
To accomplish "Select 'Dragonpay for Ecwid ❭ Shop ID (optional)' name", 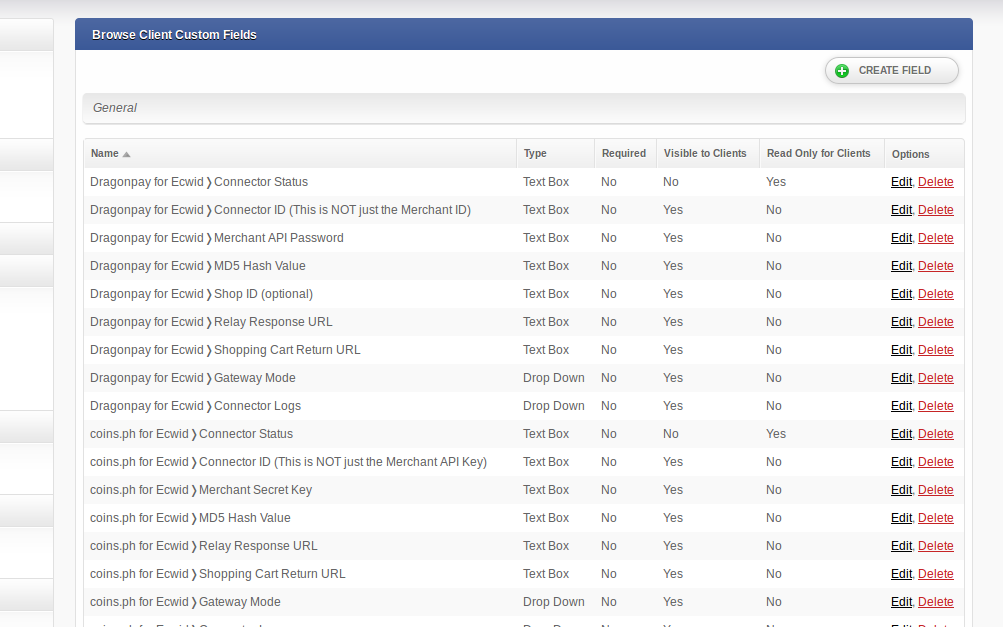I will pyautogui.click(x=201, y=294).
